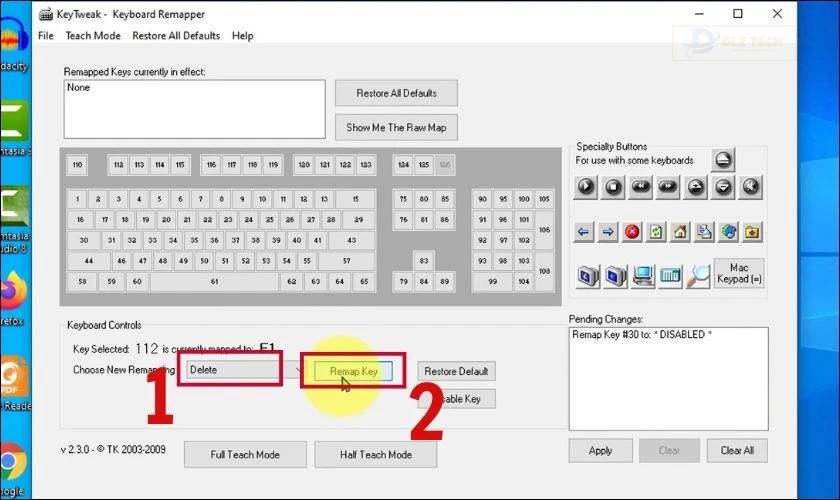Select keyboard key 124
Screen dimensions: 840x500
(x=403, y=165)
